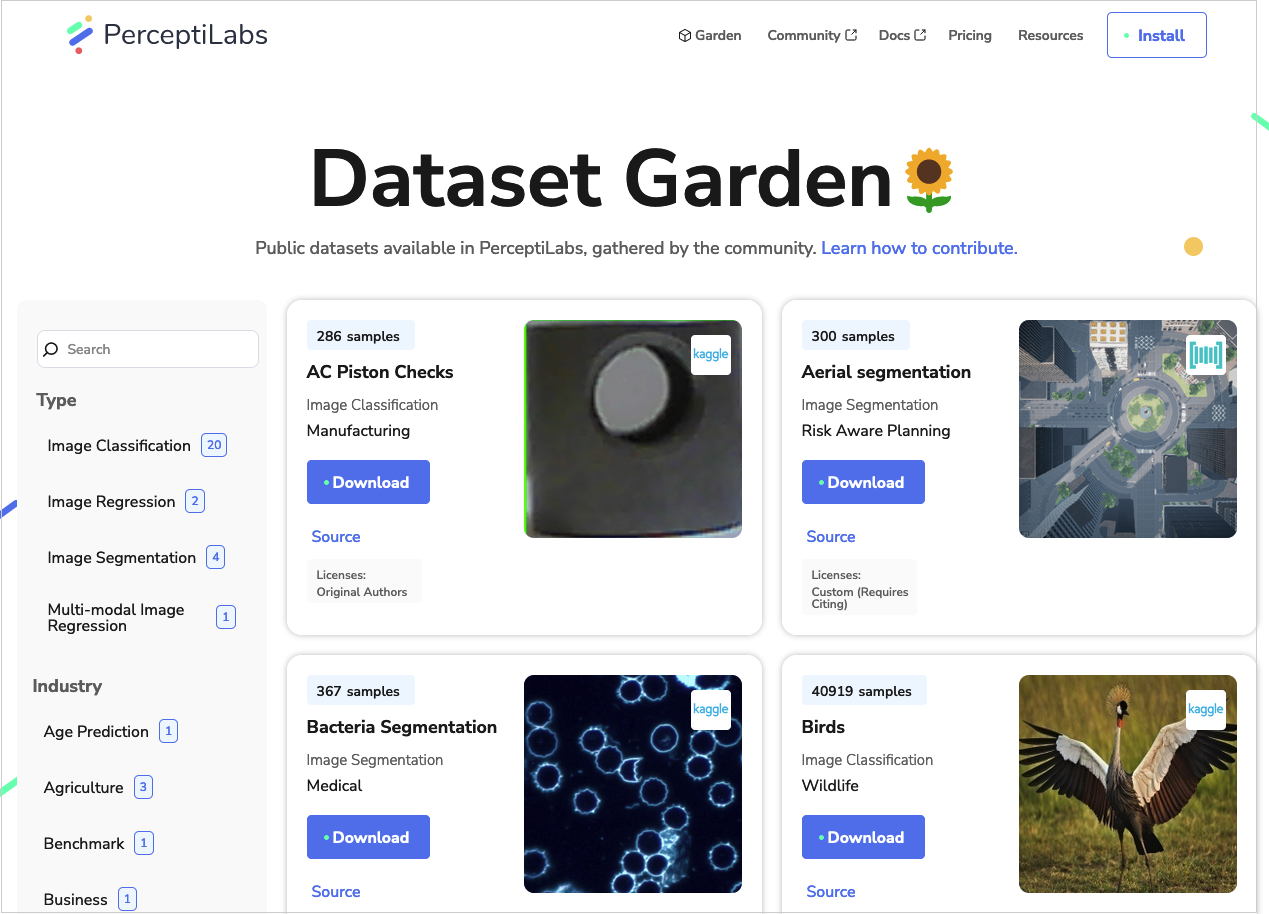Viewport: 1269px width, 914px height.
Task: Click the external link icon next to Community
Action: 851,35
